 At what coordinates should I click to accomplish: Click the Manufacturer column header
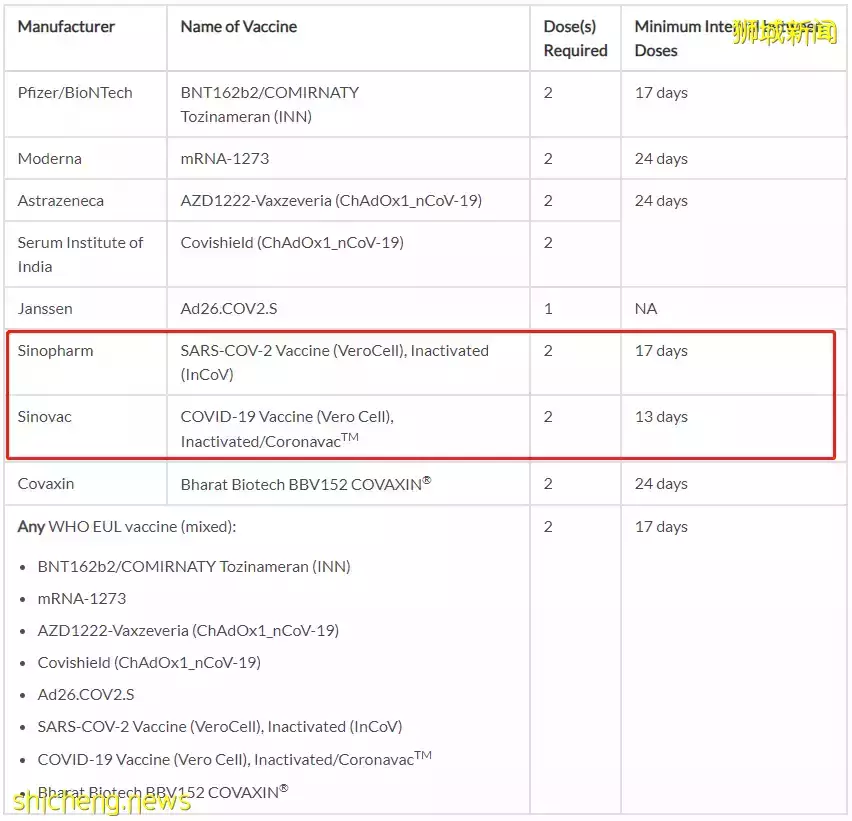coord(64,27)
